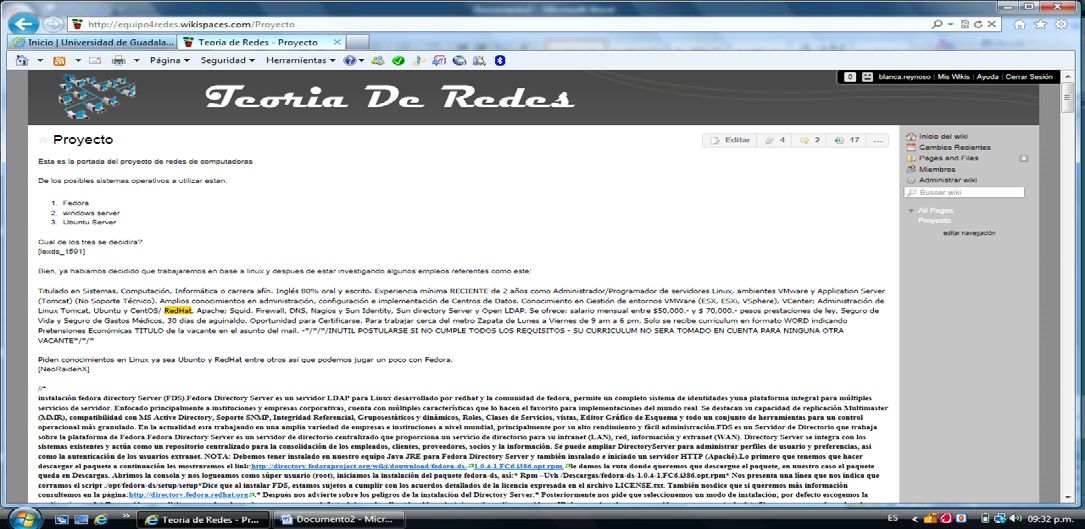Screen dimensions: 1085x529
Task: Open Pages and Files
Action: click(x=949, y=158)
